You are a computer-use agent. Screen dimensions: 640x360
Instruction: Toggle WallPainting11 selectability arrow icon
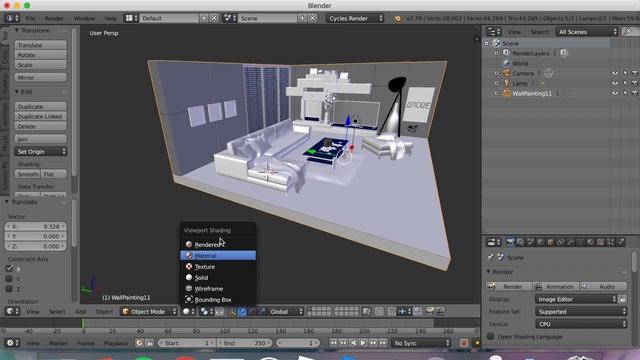[625, 93]
